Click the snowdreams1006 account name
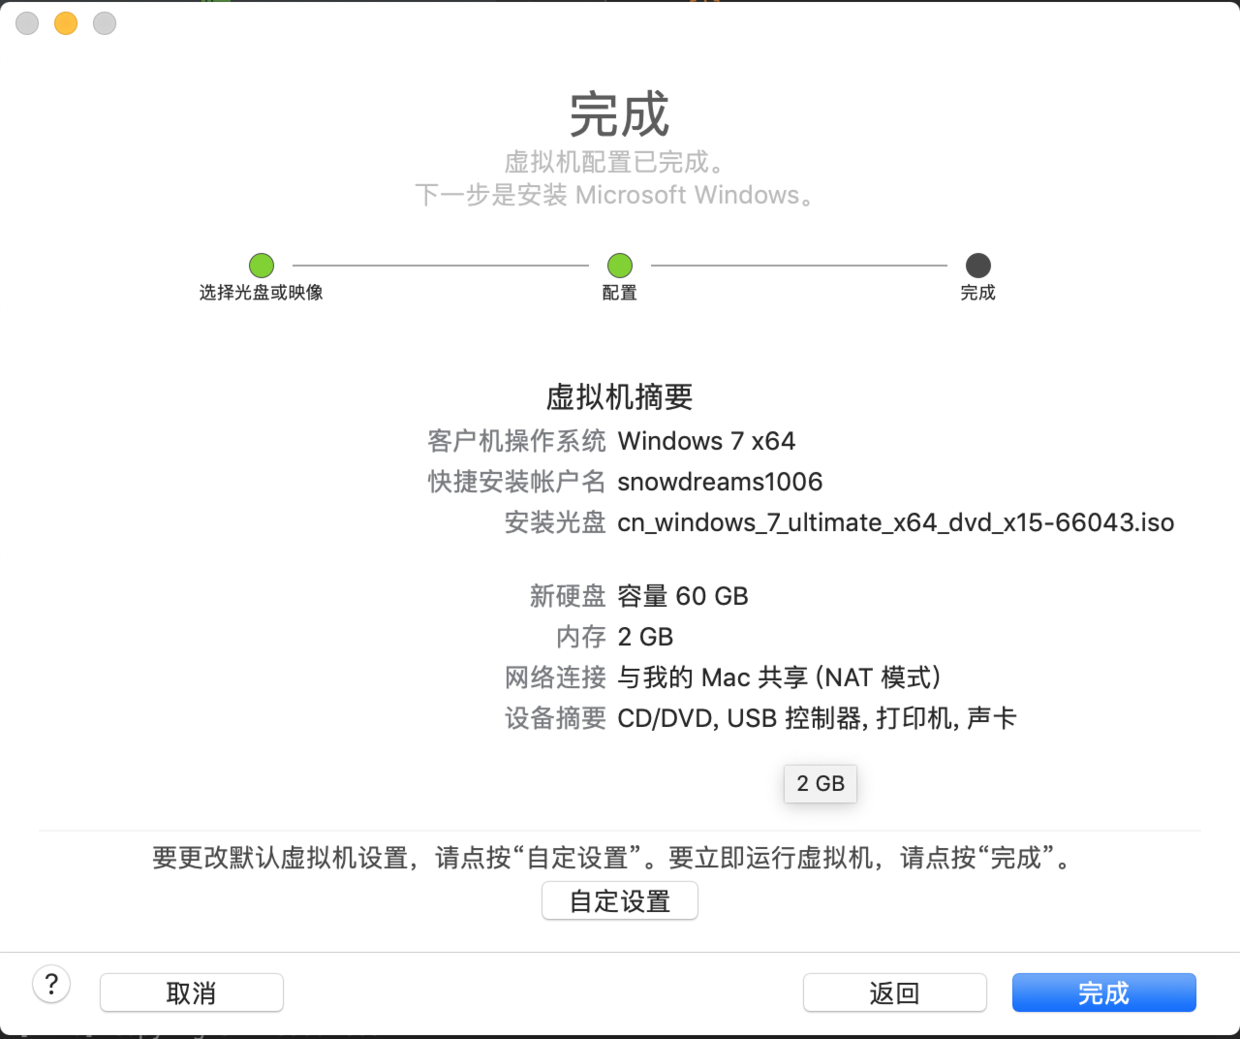This screenshot has height=1039, width=1240. (720, 481)
